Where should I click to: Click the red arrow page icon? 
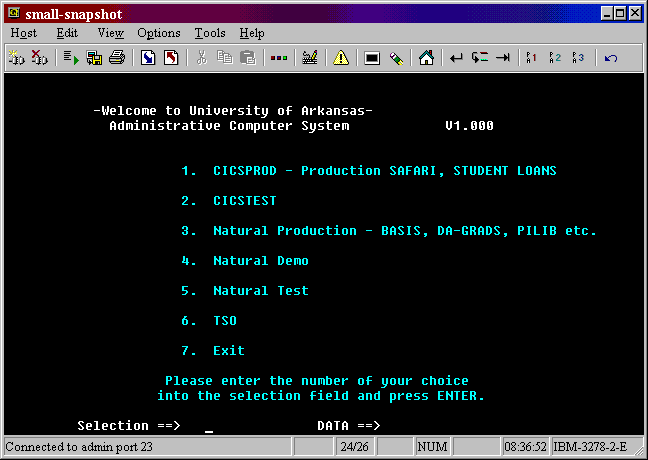tap(171, 57)
